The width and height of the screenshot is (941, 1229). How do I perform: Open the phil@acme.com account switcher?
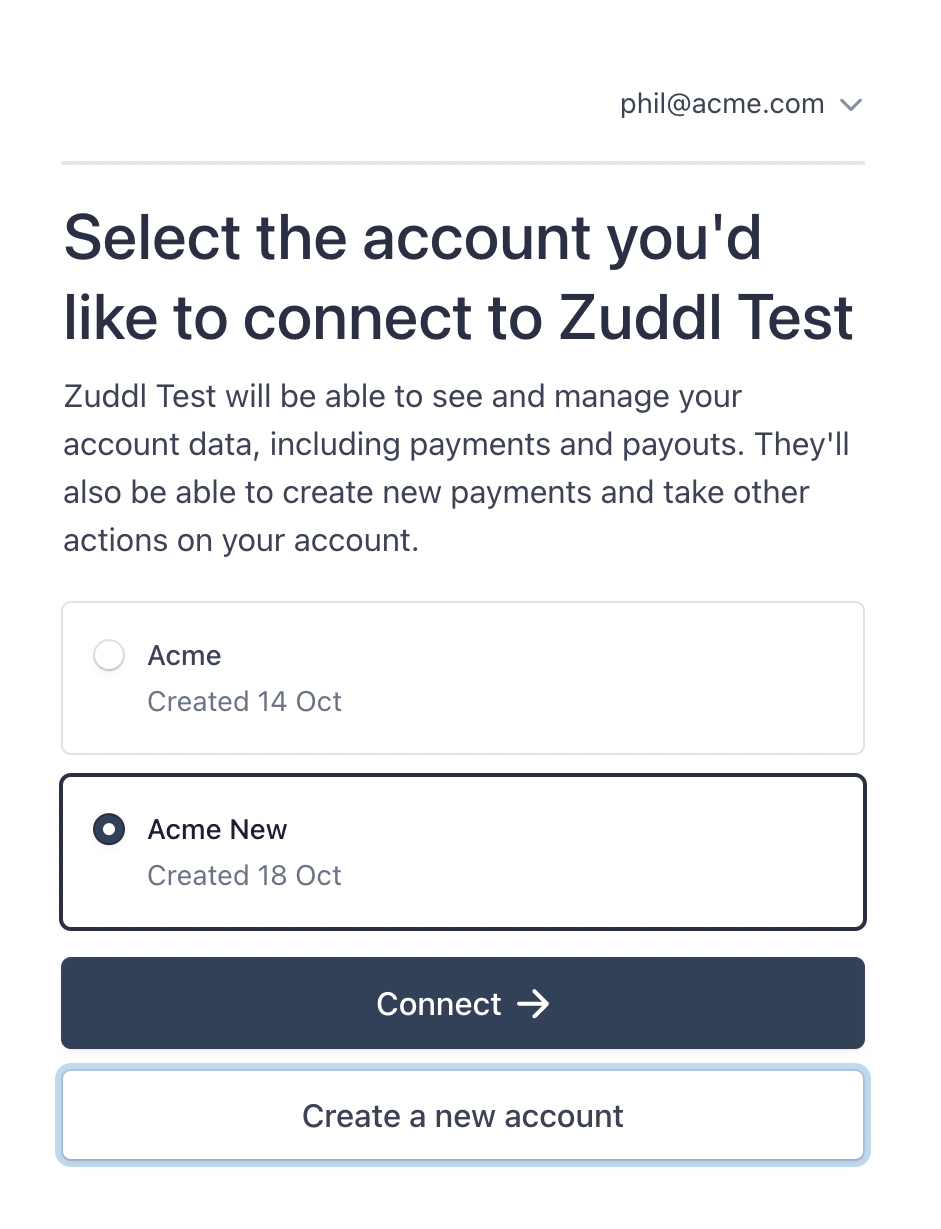(741, 104)
